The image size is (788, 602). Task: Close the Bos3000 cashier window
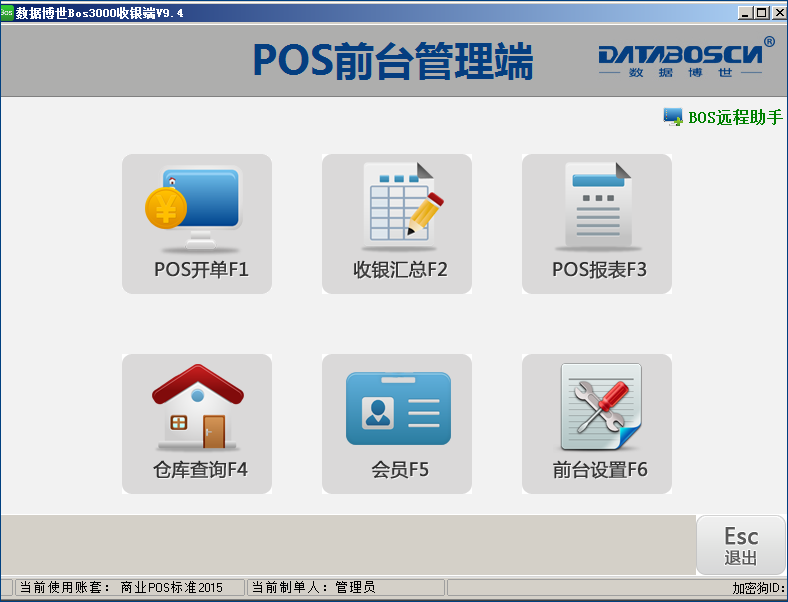pos(779,13)
